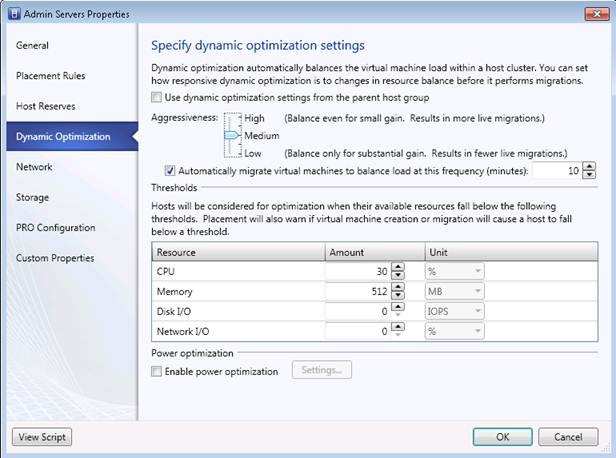Click the Disk I/O amount field
This screenshot has width=616, height=458.
click(x=358, y=311)
